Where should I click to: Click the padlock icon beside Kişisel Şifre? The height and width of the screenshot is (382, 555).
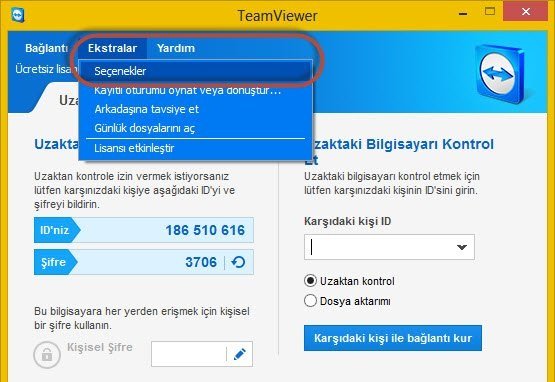coord(47,355)
